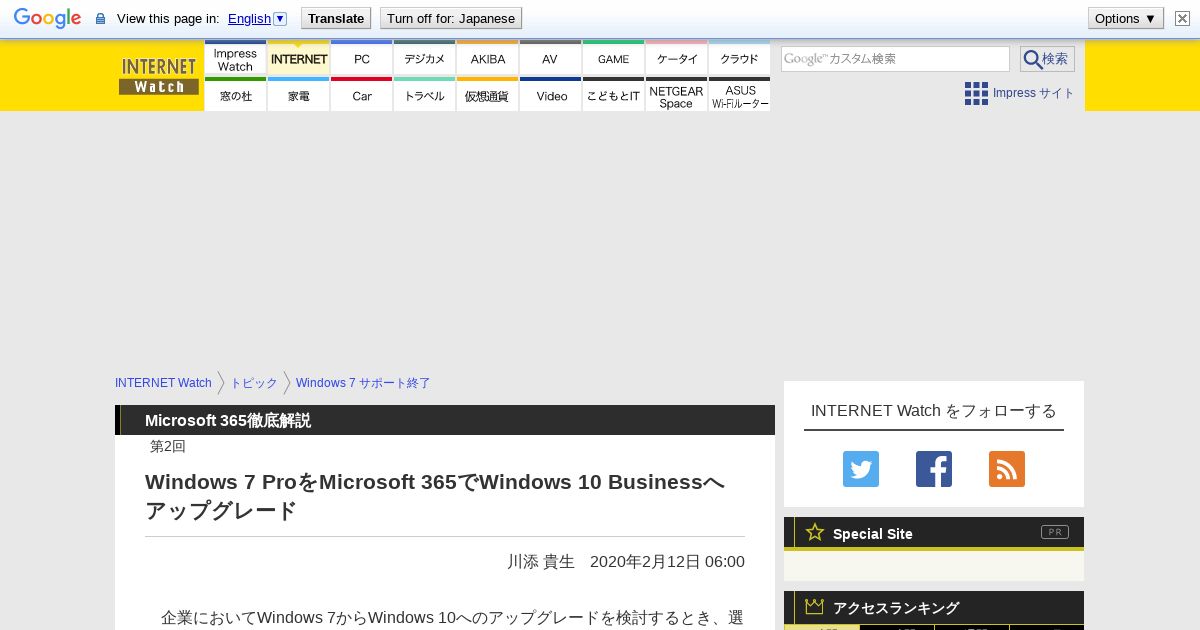Open the Video nav tab
The width and height of the screenshot is (1200, 630).
coord(550,95)
